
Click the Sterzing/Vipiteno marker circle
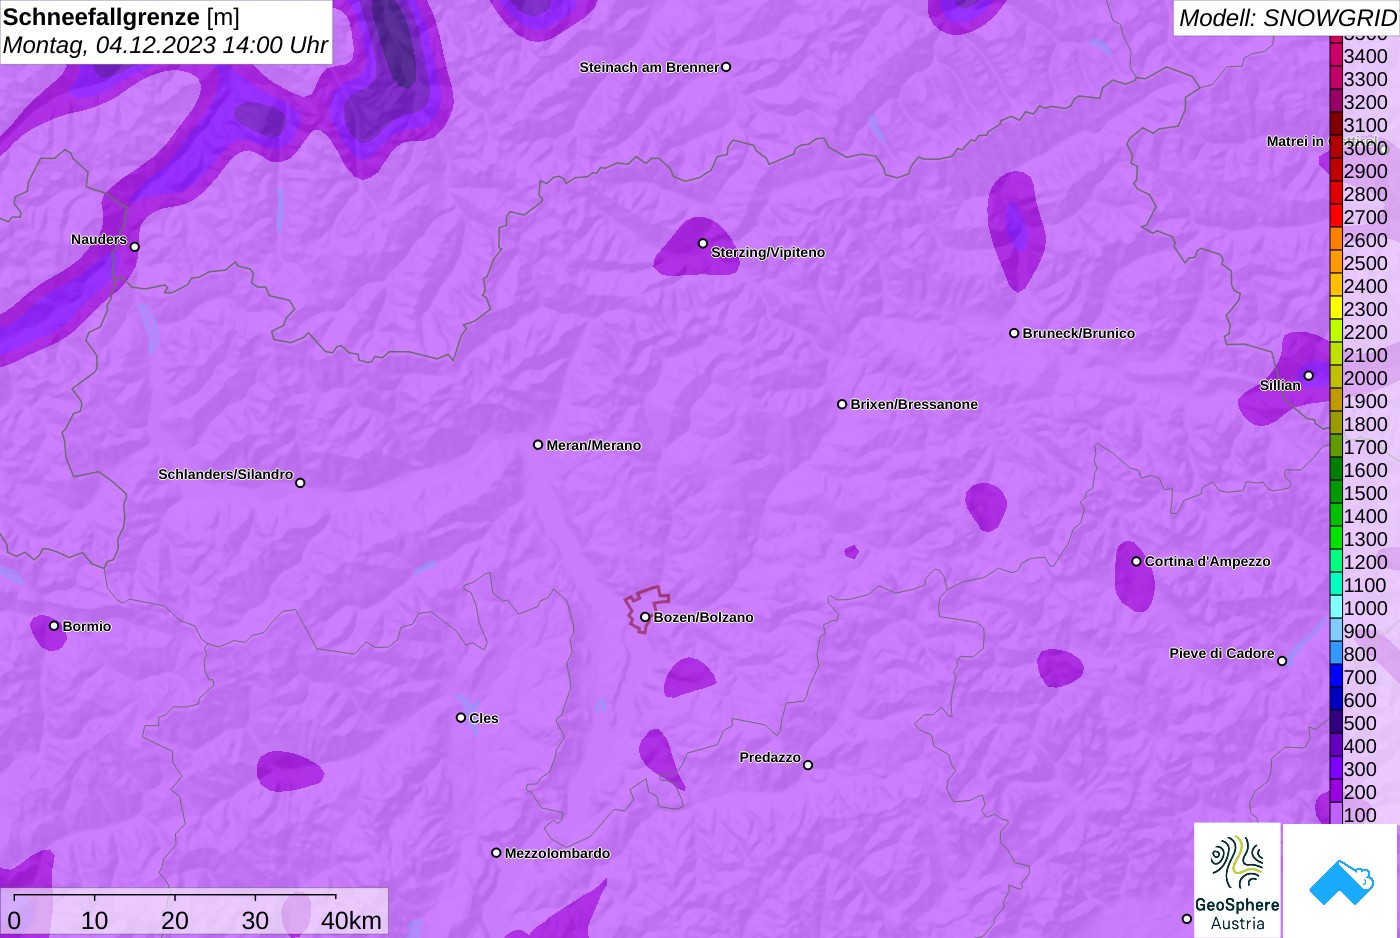(x=703, y=243)
